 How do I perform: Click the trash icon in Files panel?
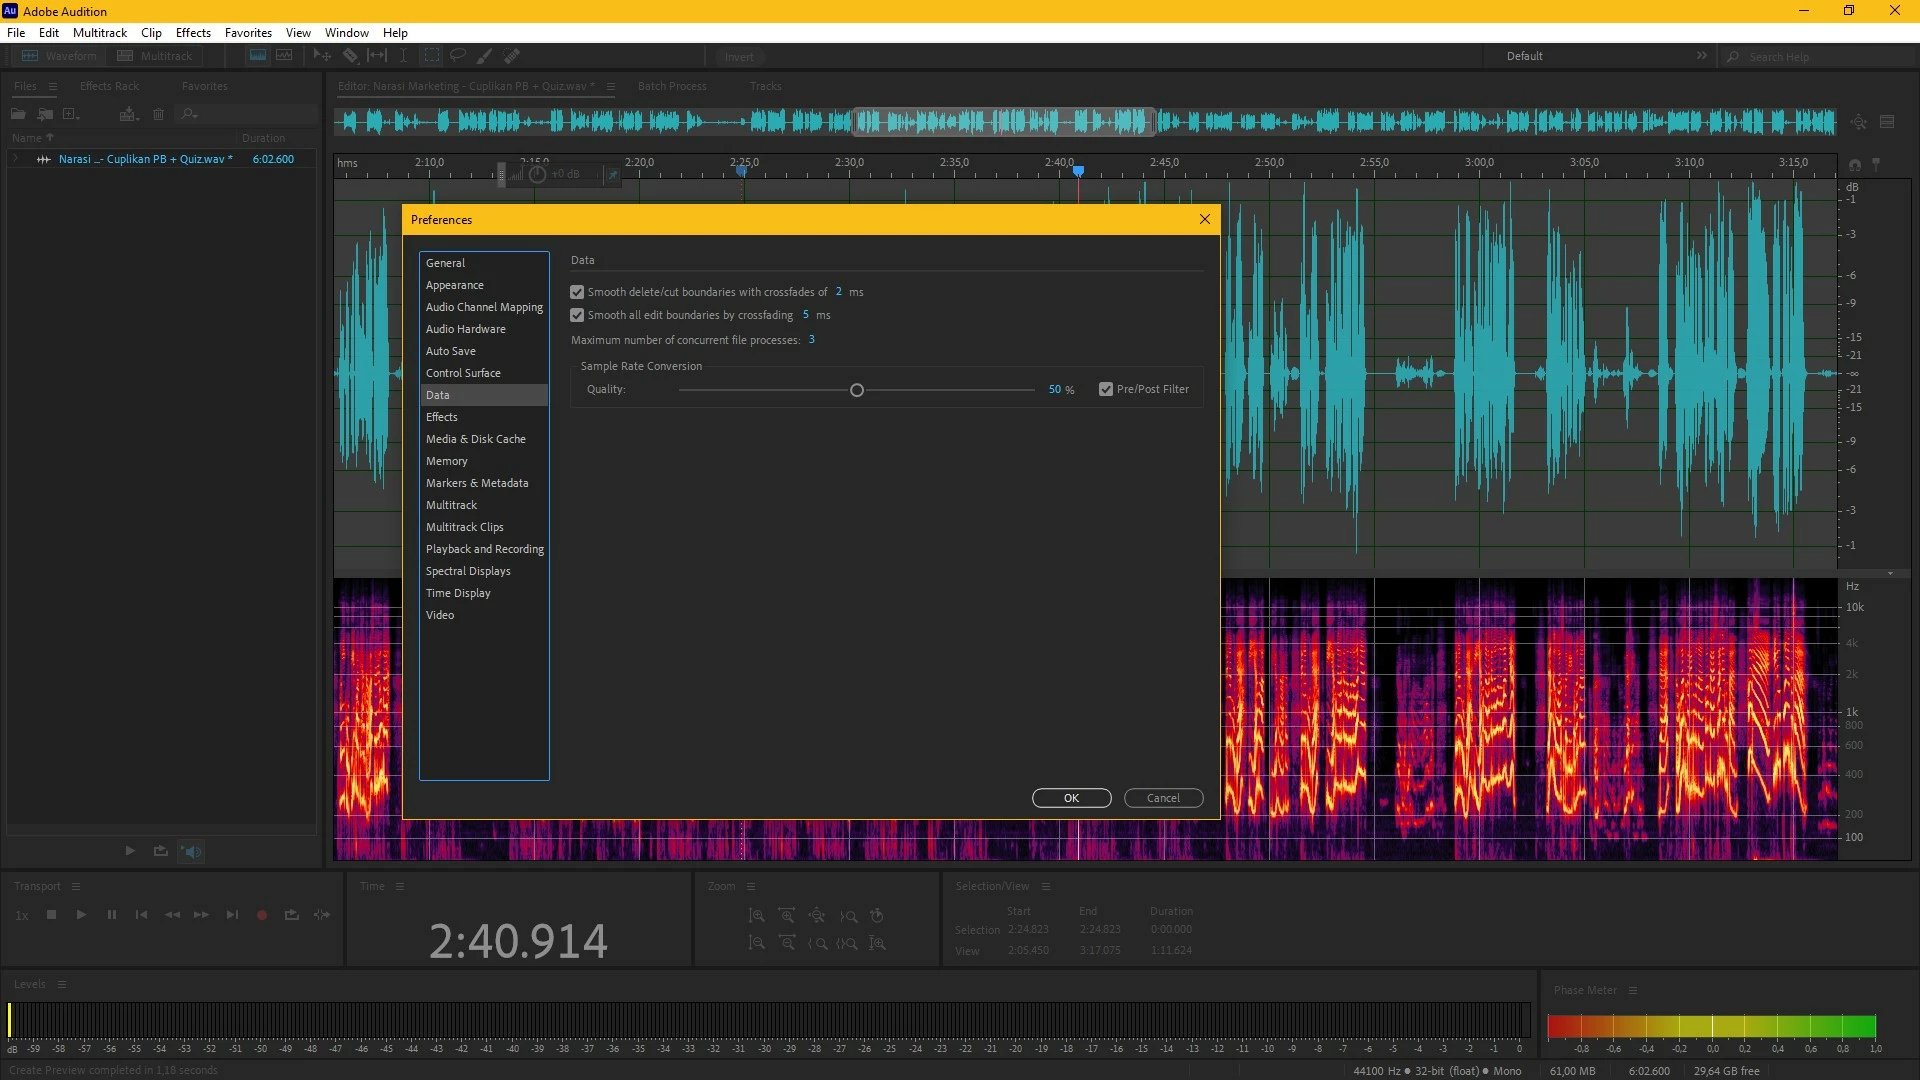point(158,114)
